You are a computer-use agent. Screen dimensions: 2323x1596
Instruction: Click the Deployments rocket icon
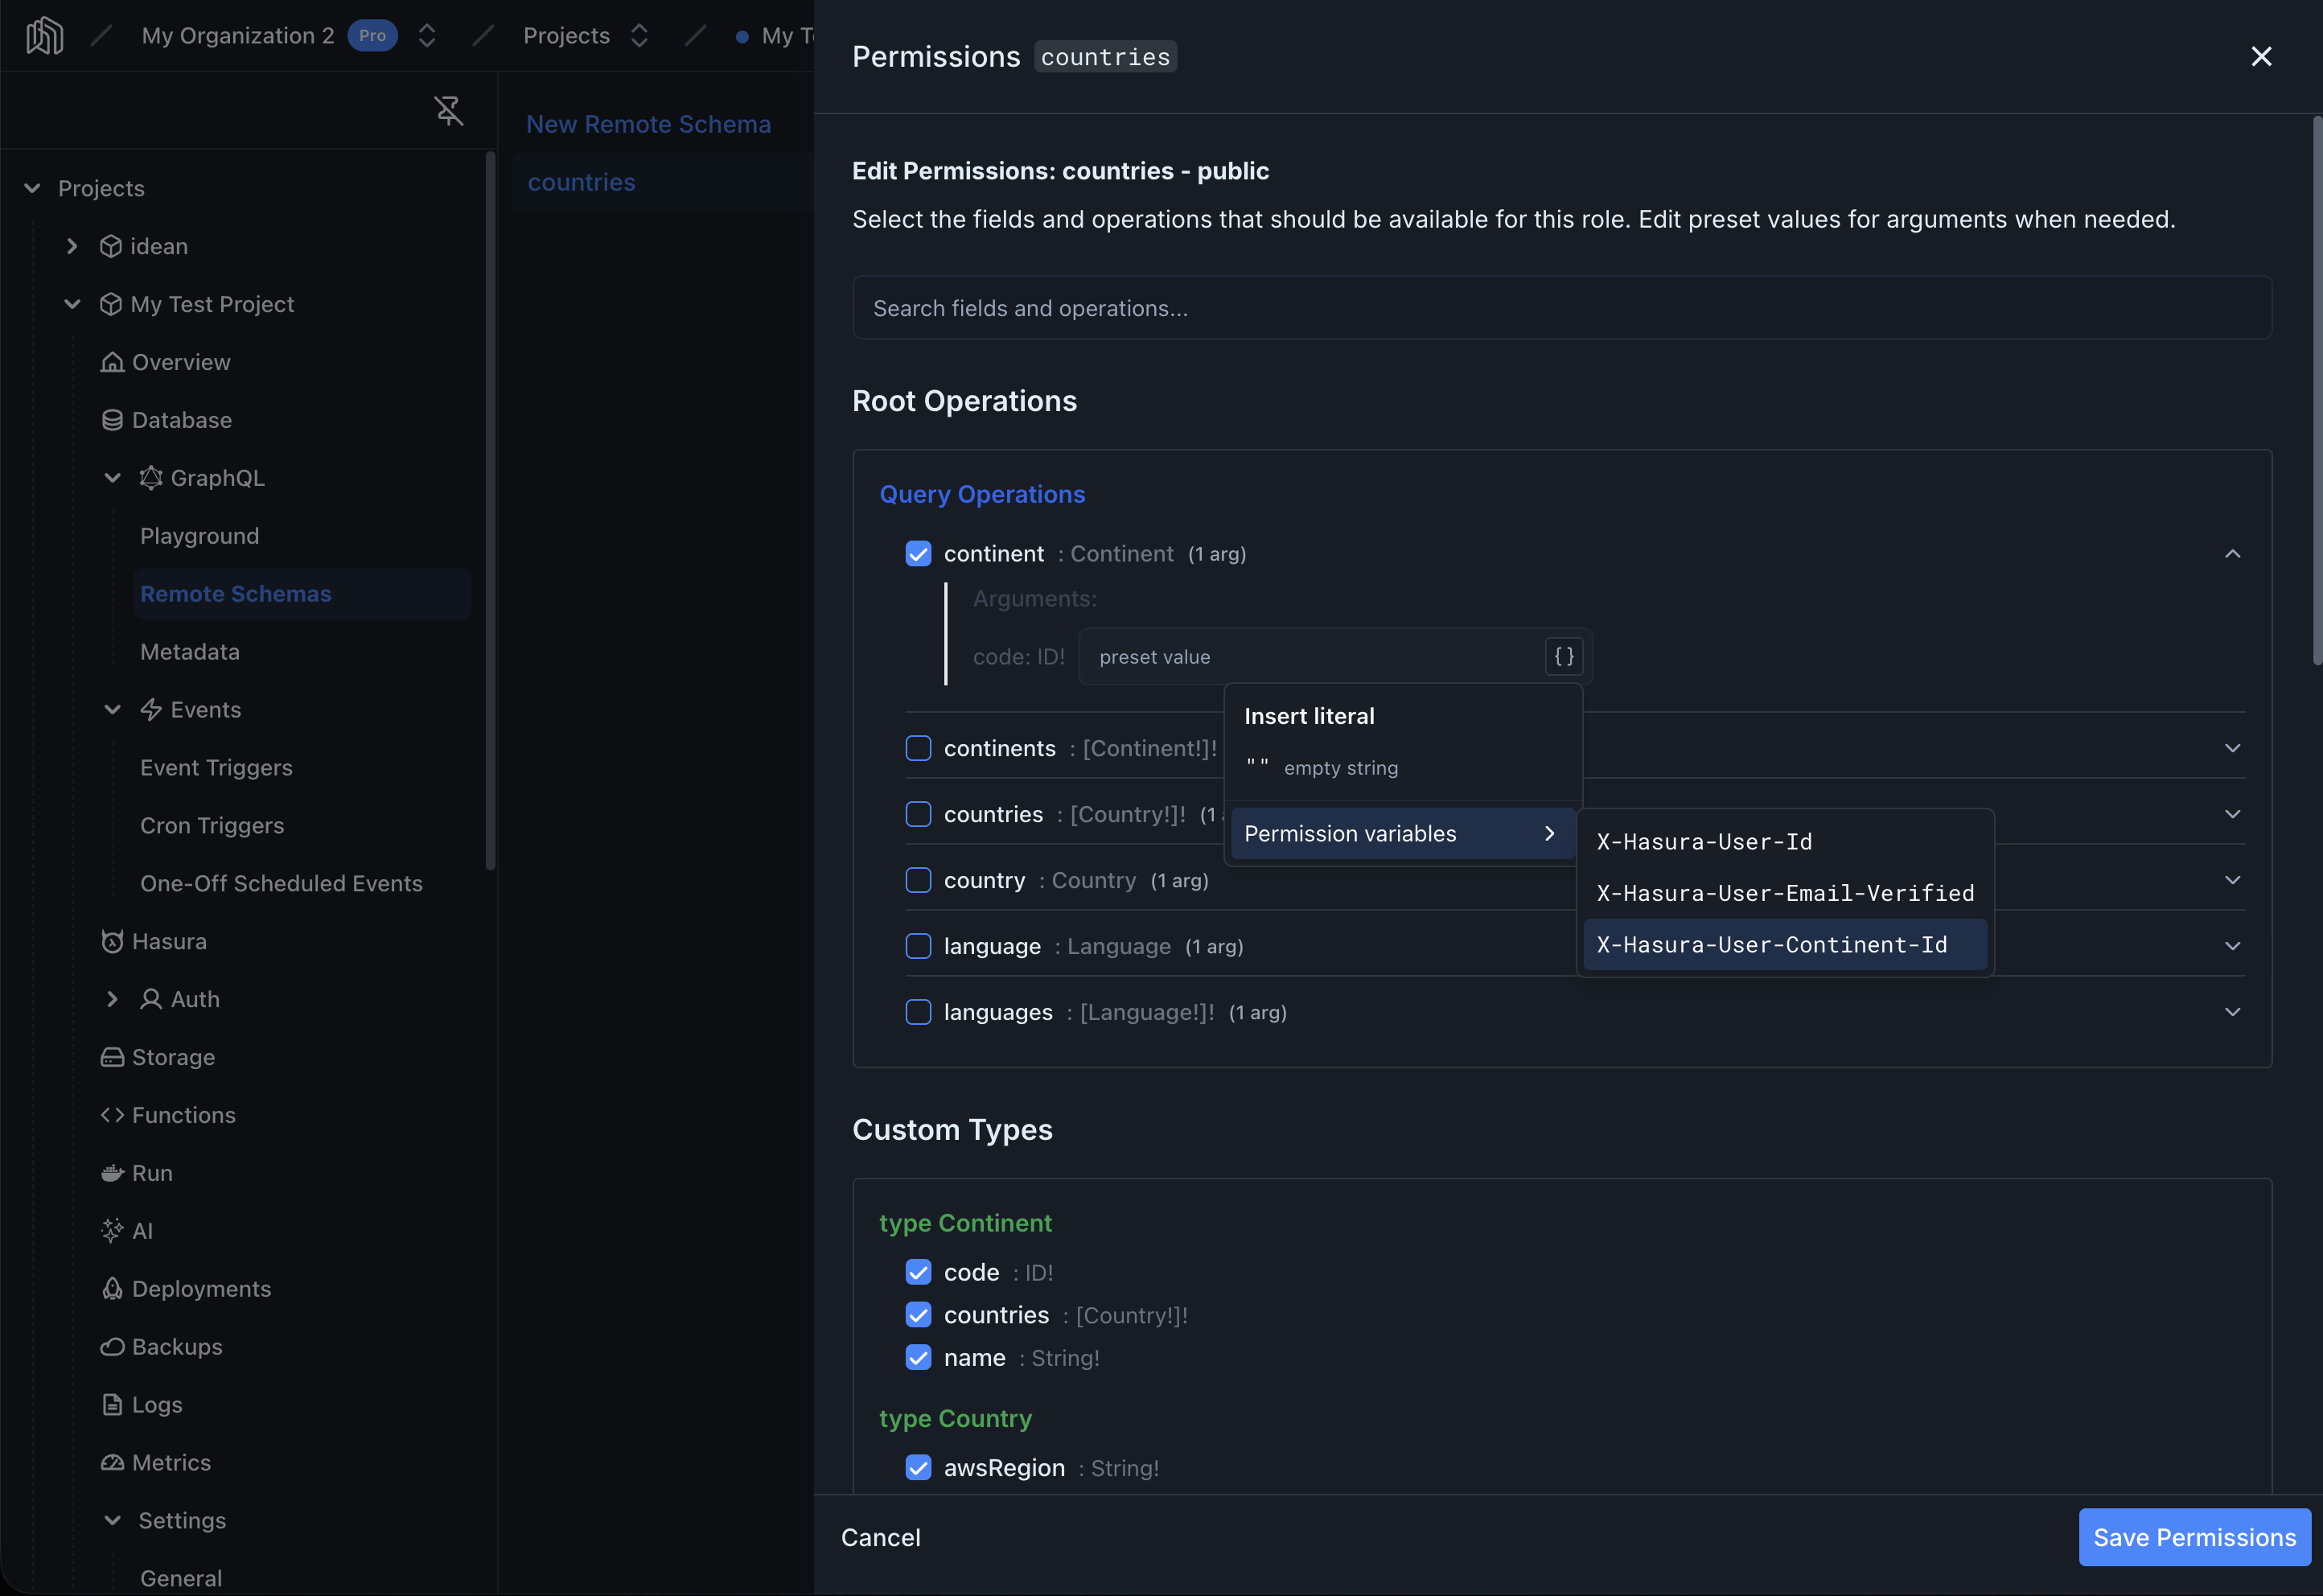112,1289
